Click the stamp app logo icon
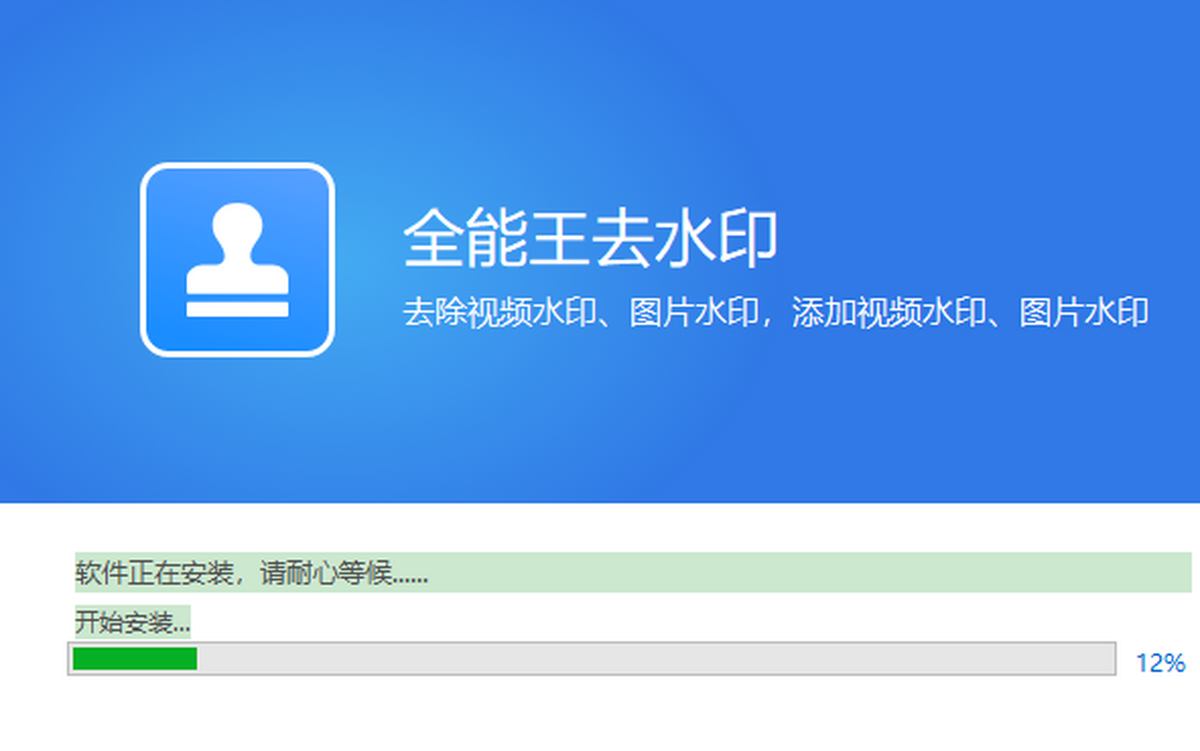The image size is (1200, 751). (x=237, y=260)
